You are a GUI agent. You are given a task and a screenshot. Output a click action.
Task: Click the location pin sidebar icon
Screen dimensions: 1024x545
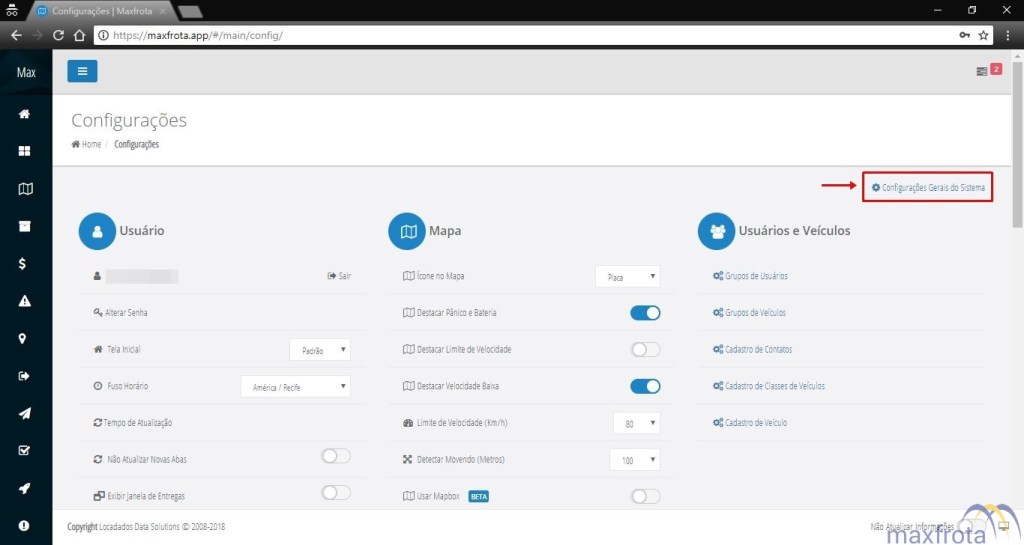(25, 339)
